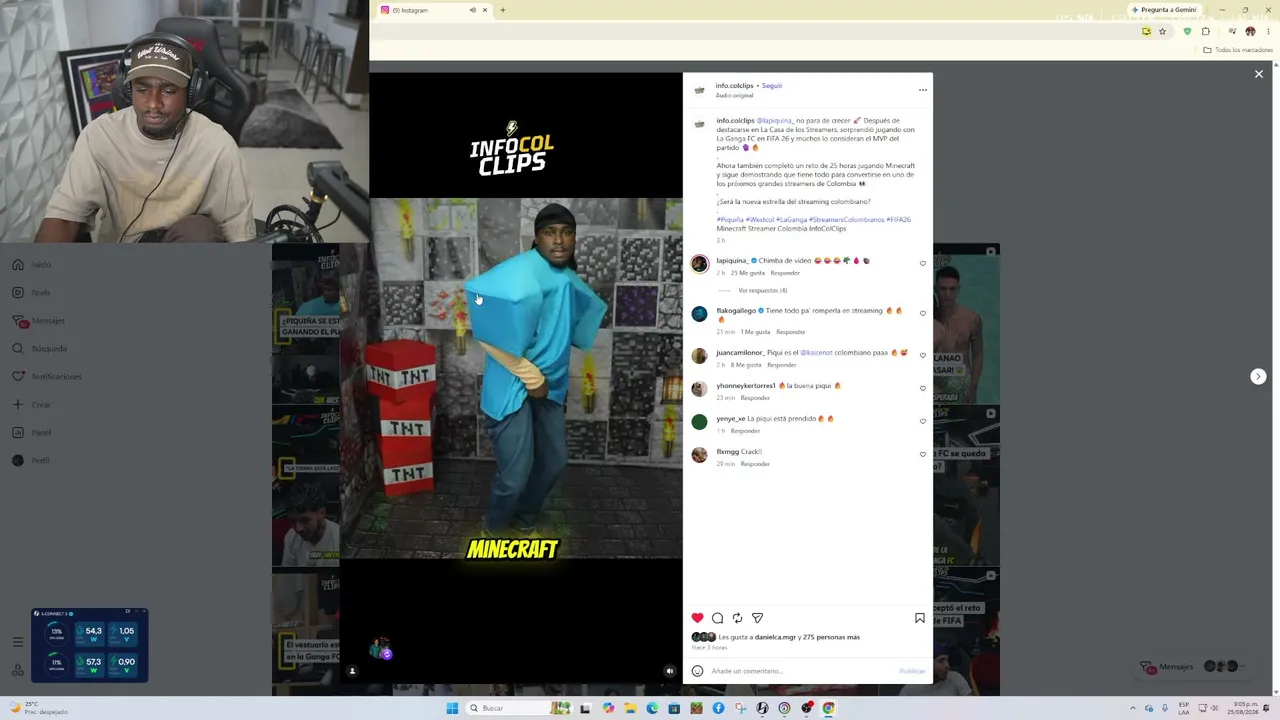Viewport: 1280px width, 720px height.
Task: Open the comment bubble icon under the post
Action: tap(717, 618)
